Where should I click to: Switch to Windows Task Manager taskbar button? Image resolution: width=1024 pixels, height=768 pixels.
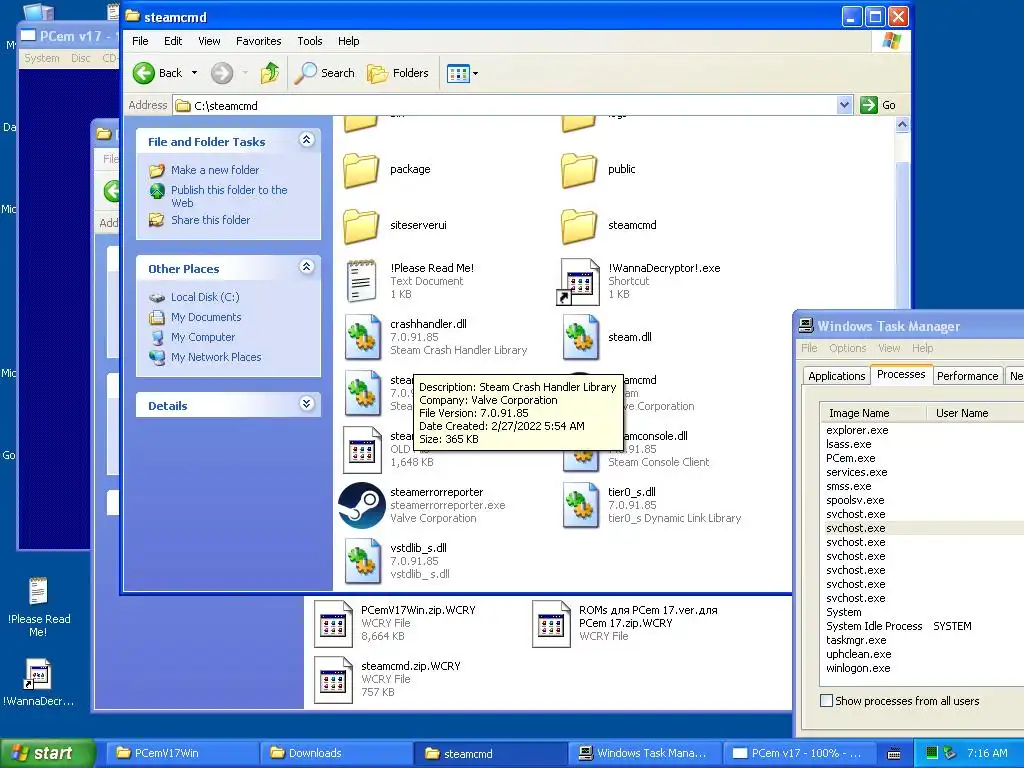pos(645,754)
